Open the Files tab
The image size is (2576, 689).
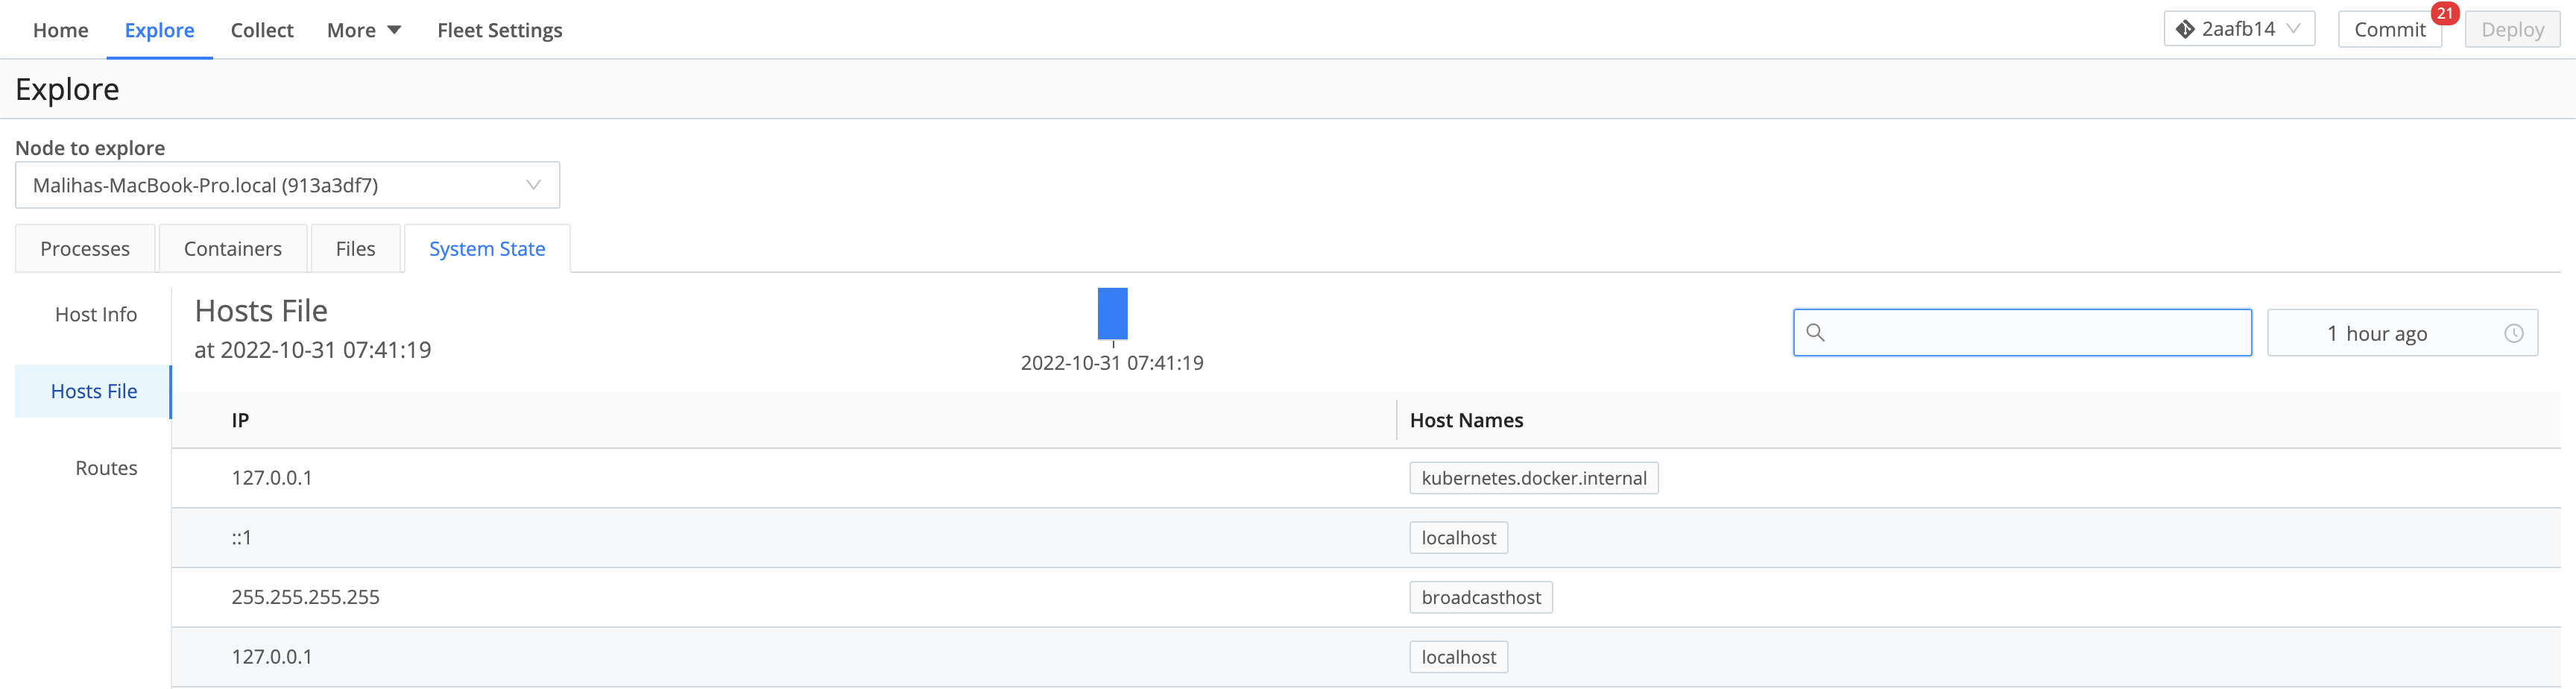click(355, 248)
